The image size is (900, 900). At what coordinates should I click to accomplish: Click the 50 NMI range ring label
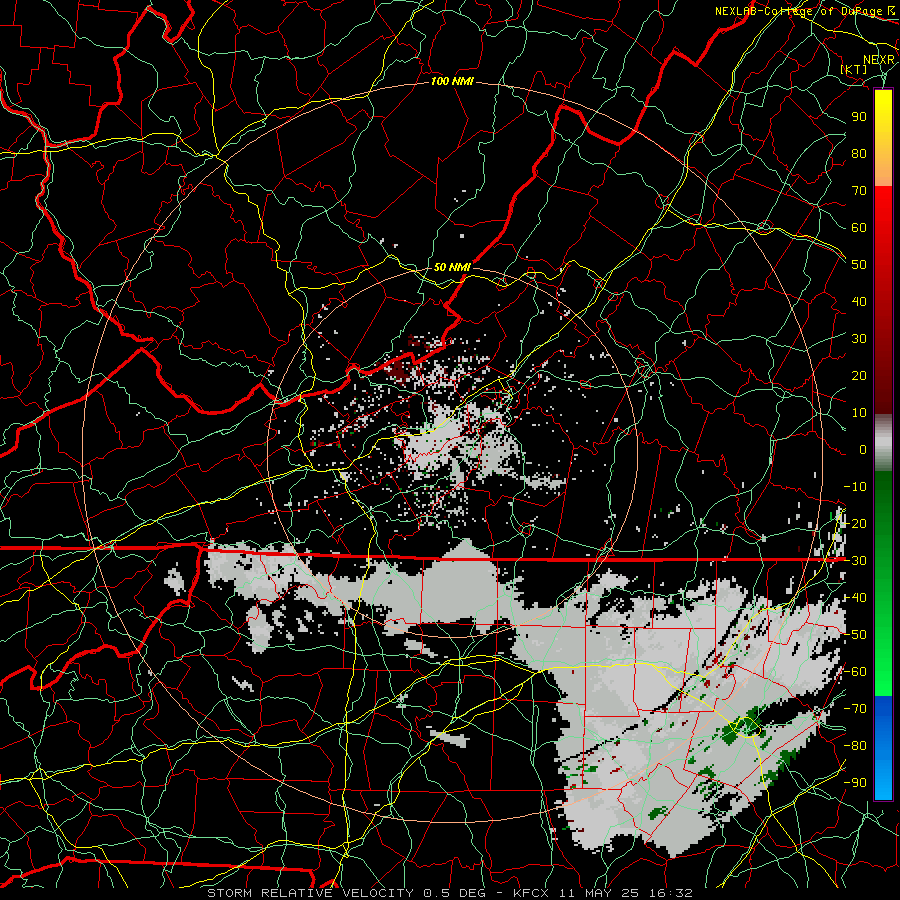coord(452,267)
